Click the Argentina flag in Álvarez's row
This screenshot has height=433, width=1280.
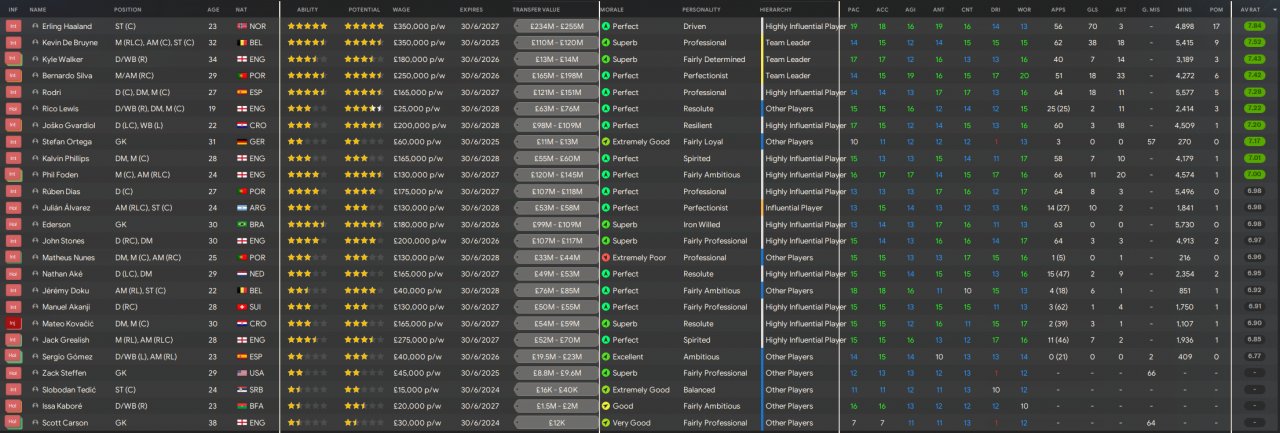[x=241, y=208]
